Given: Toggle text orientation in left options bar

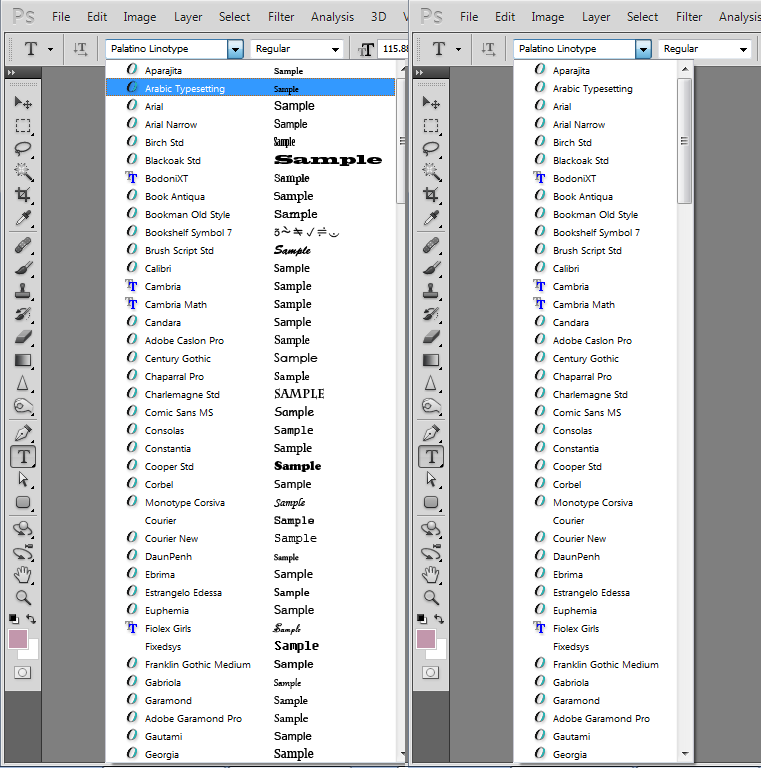Looking at the screenshot, I should tap(80, 49).
